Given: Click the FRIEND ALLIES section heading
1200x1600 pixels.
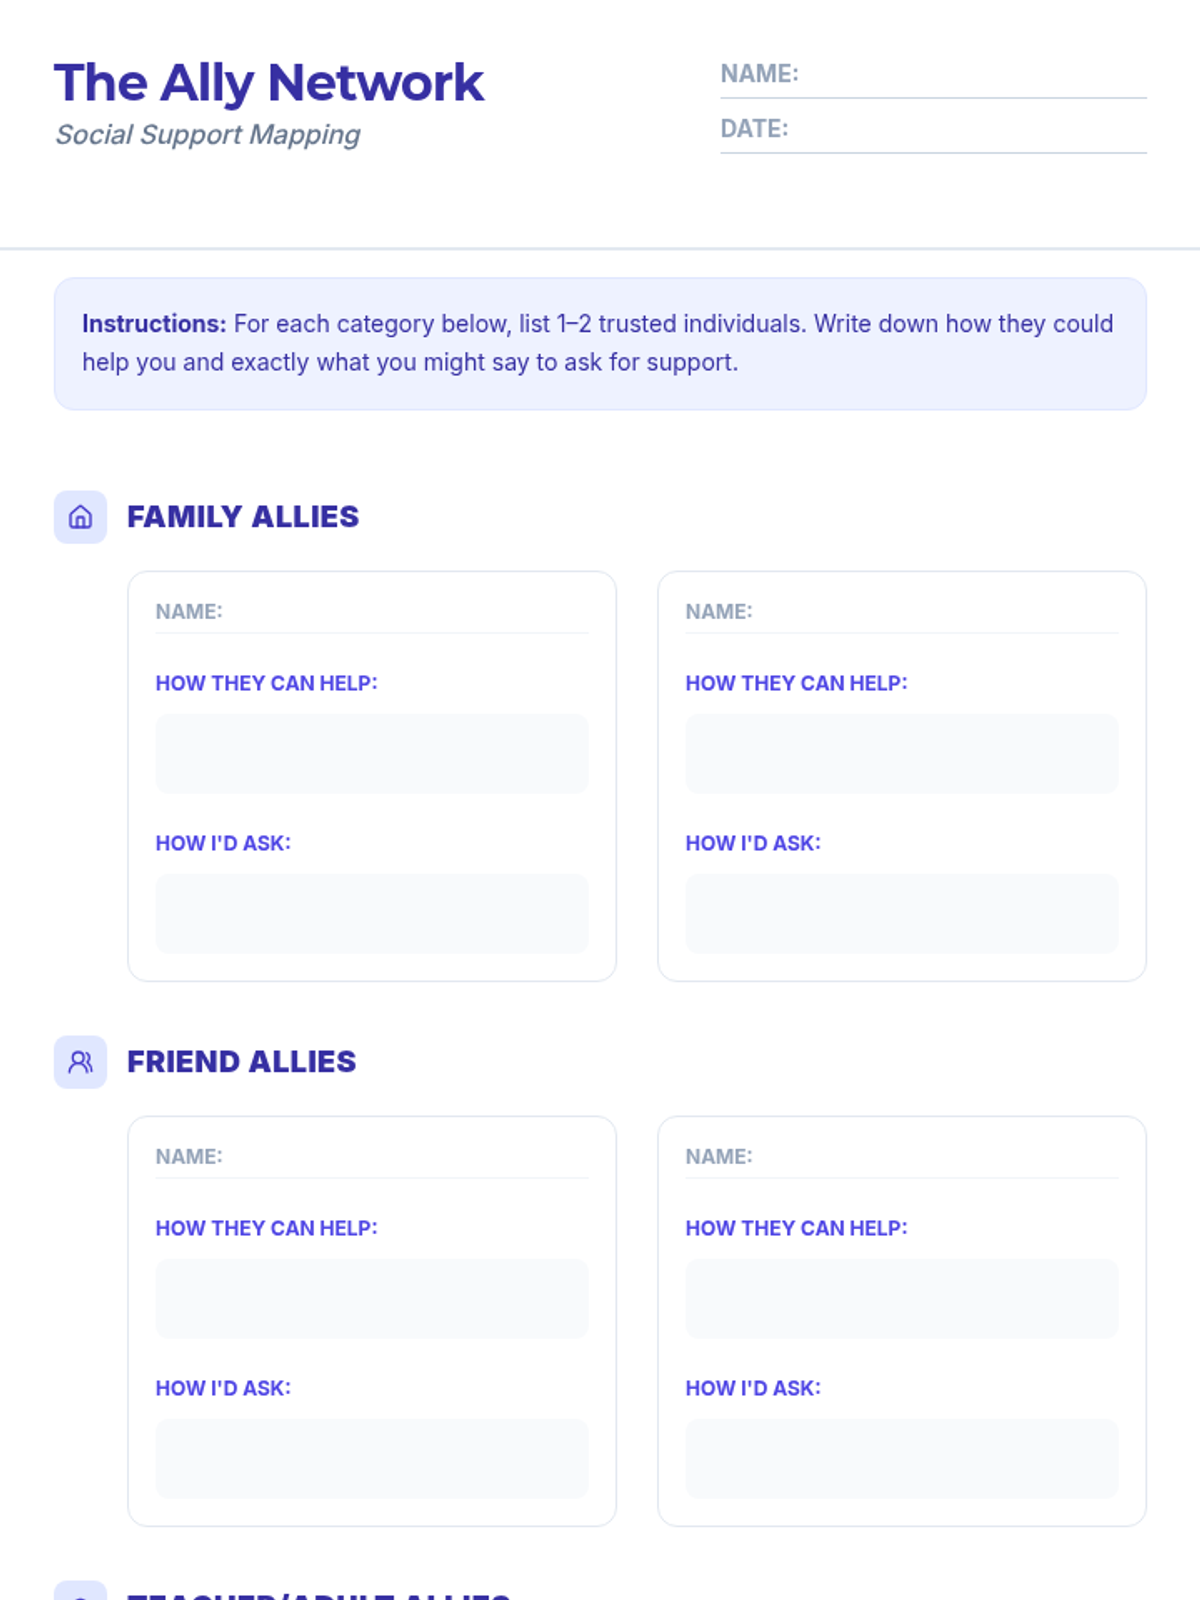Looking at the screenshot, I should 241,1062.
